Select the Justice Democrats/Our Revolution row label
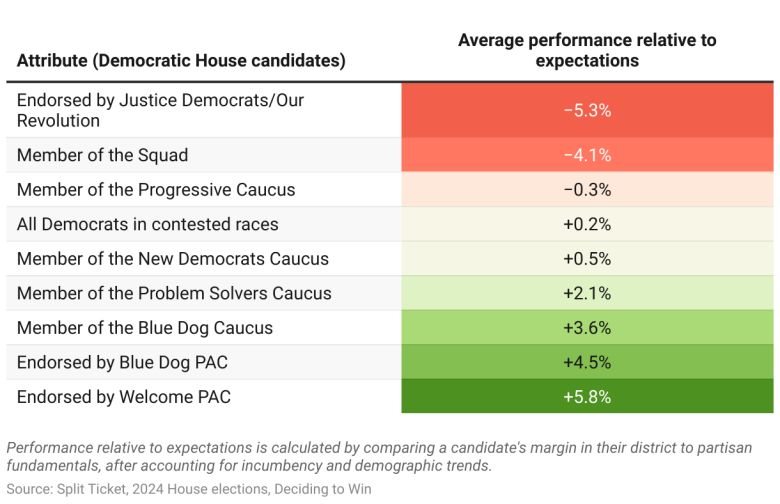 coord(160,110)
